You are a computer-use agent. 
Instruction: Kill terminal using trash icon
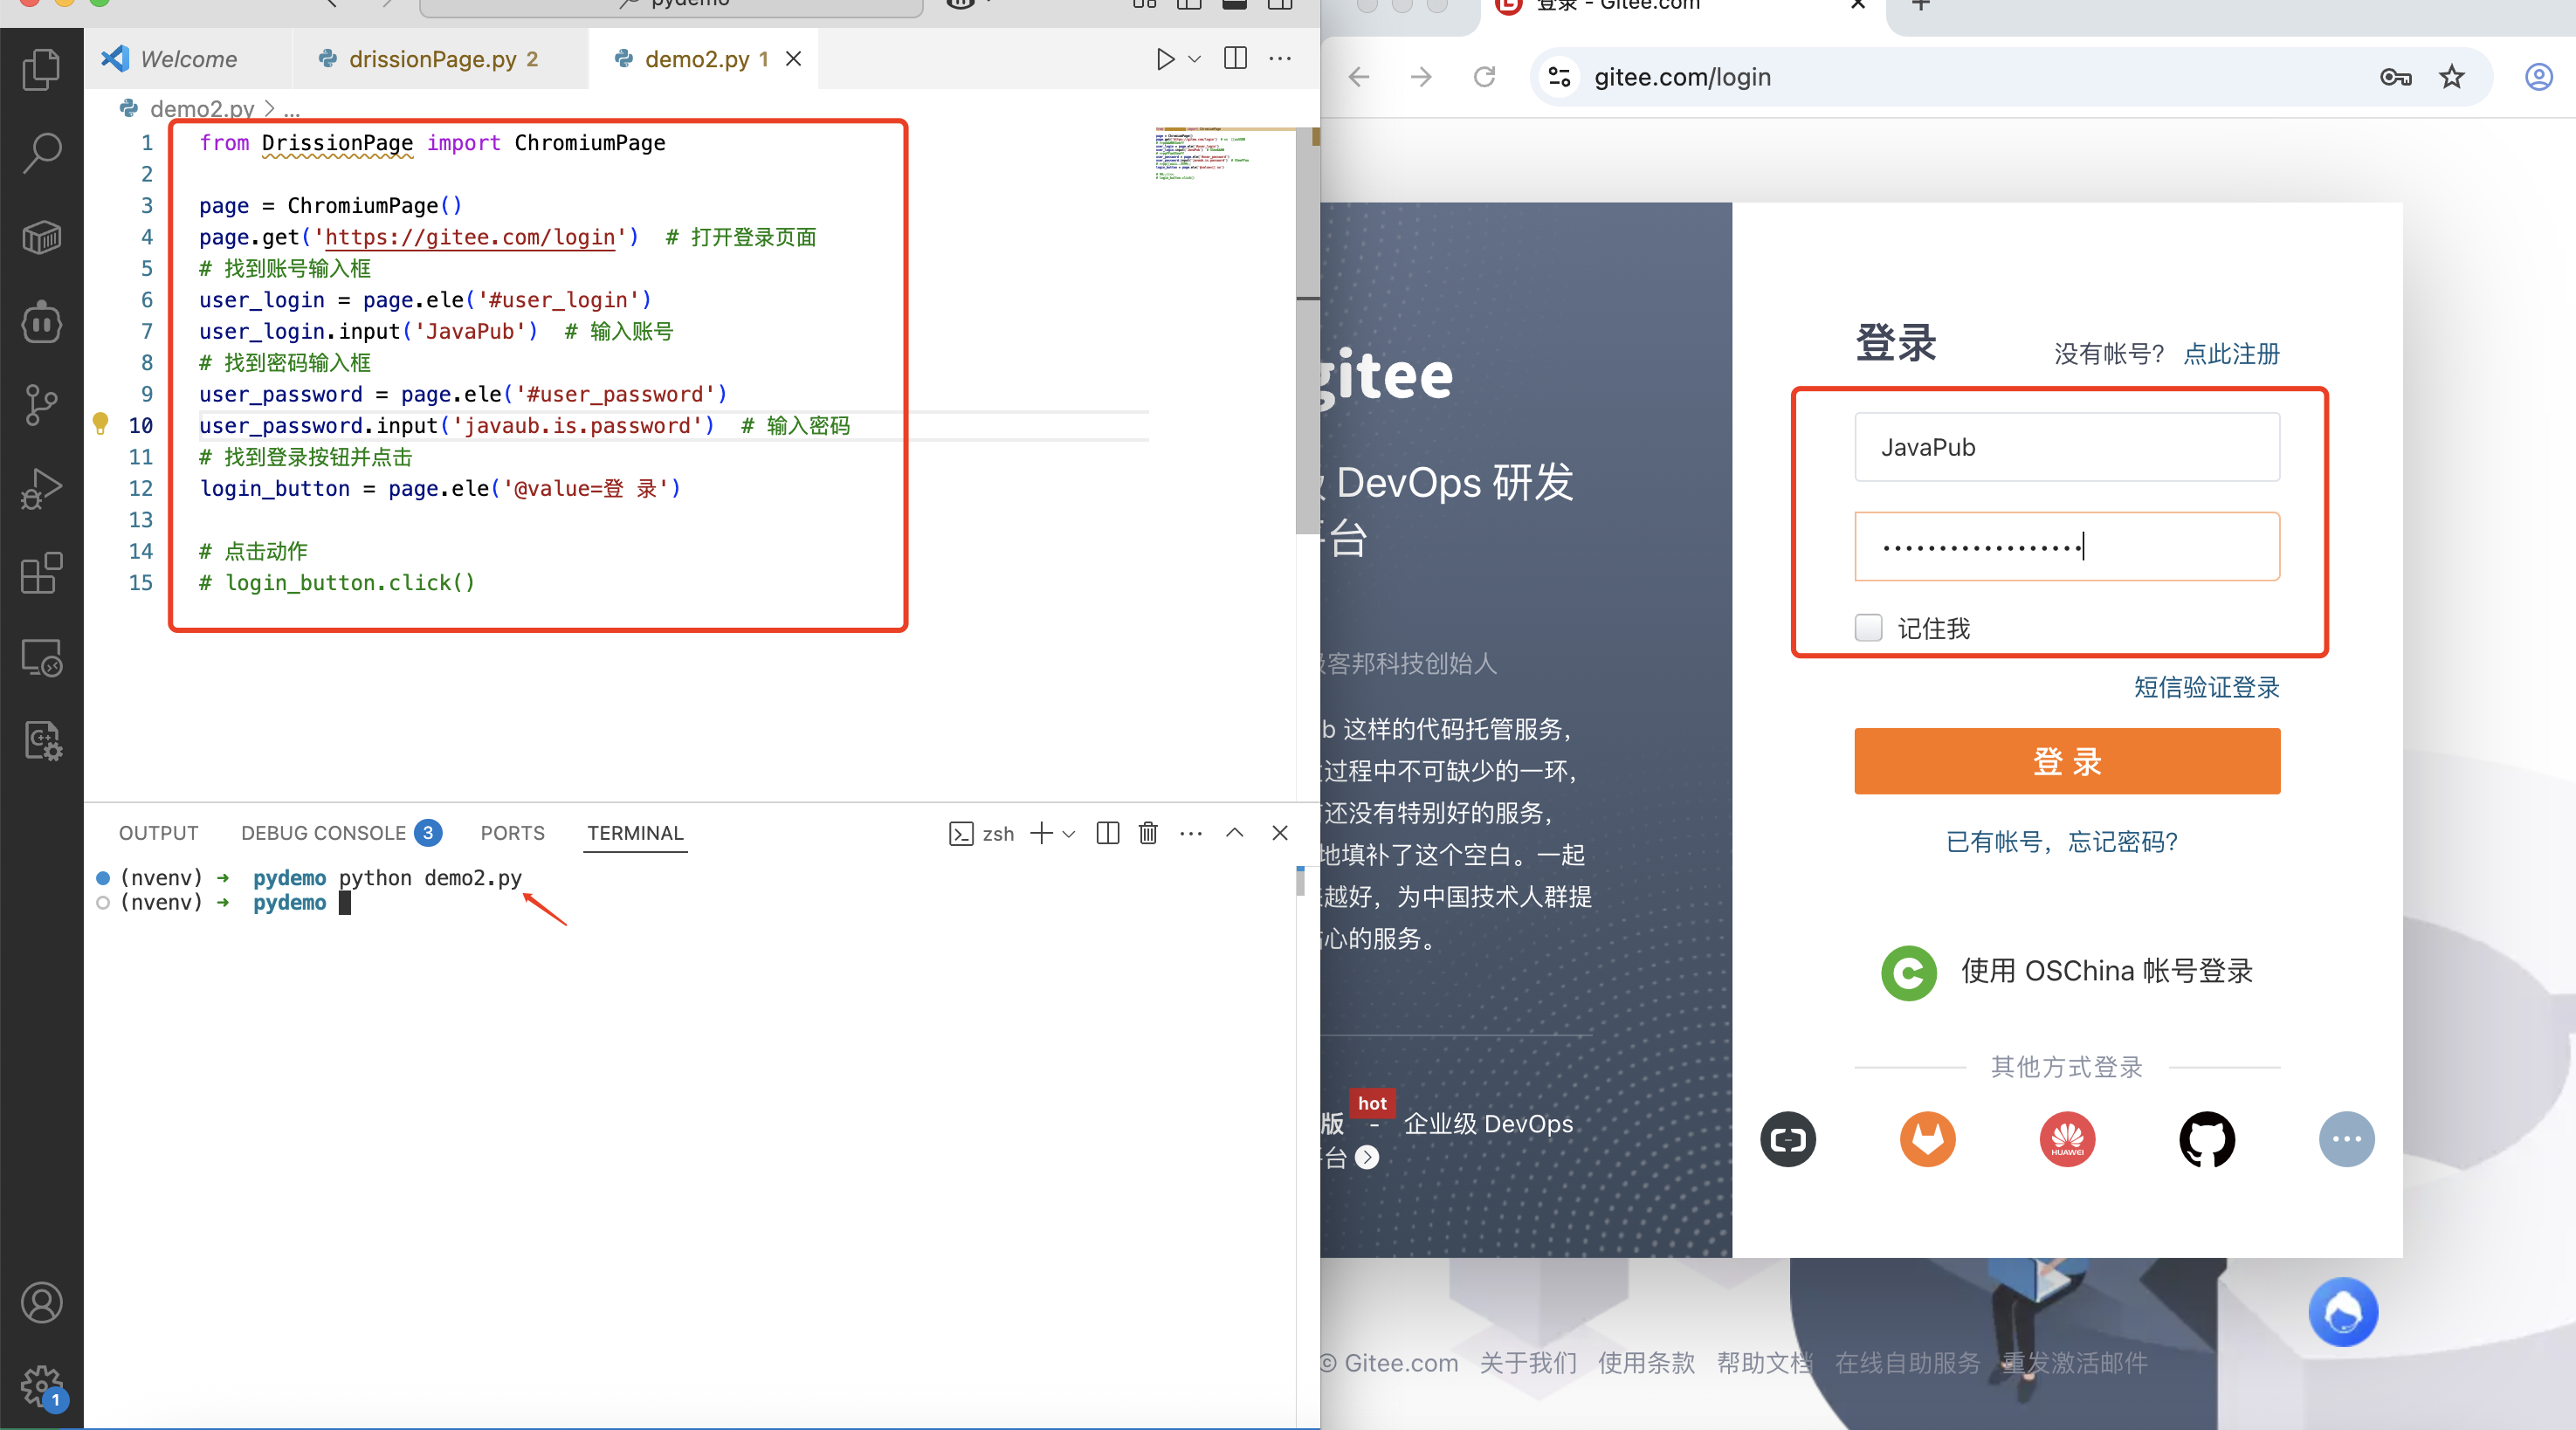click(1148, 833)
